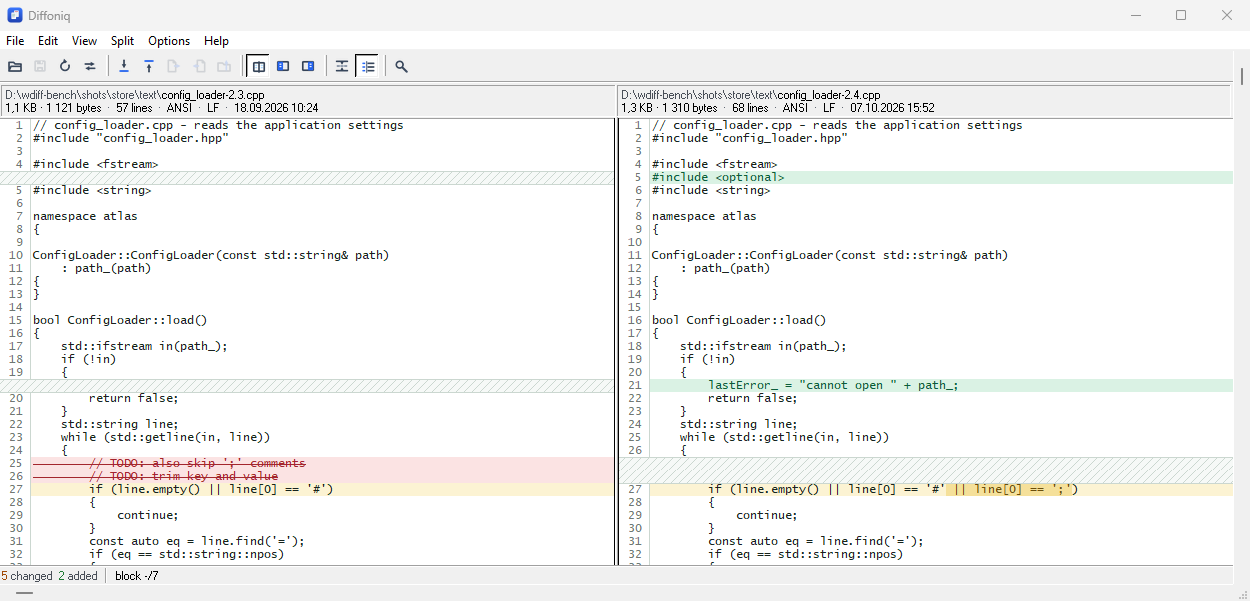Click the left file date 18.09.2026 10:24
Viewport: 1250px width, 601px height.
pos(276,107)
